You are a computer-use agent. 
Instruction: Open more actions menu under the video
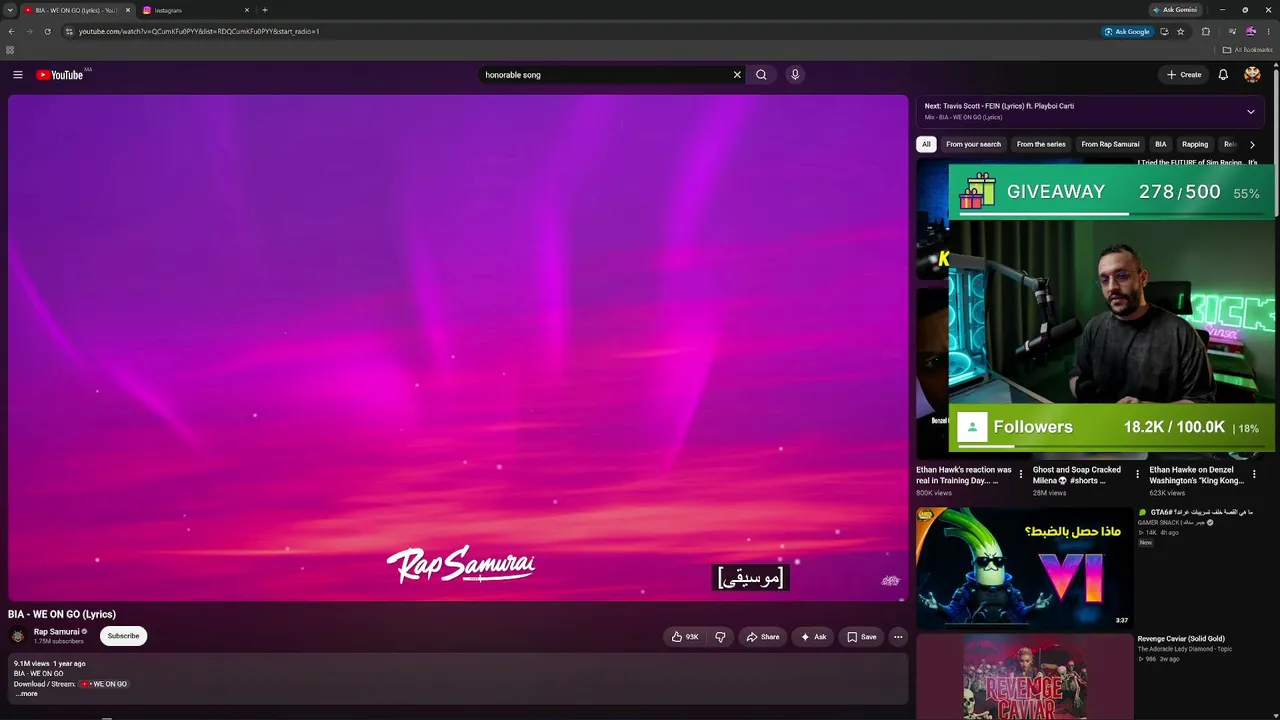[x=898, y=637]
